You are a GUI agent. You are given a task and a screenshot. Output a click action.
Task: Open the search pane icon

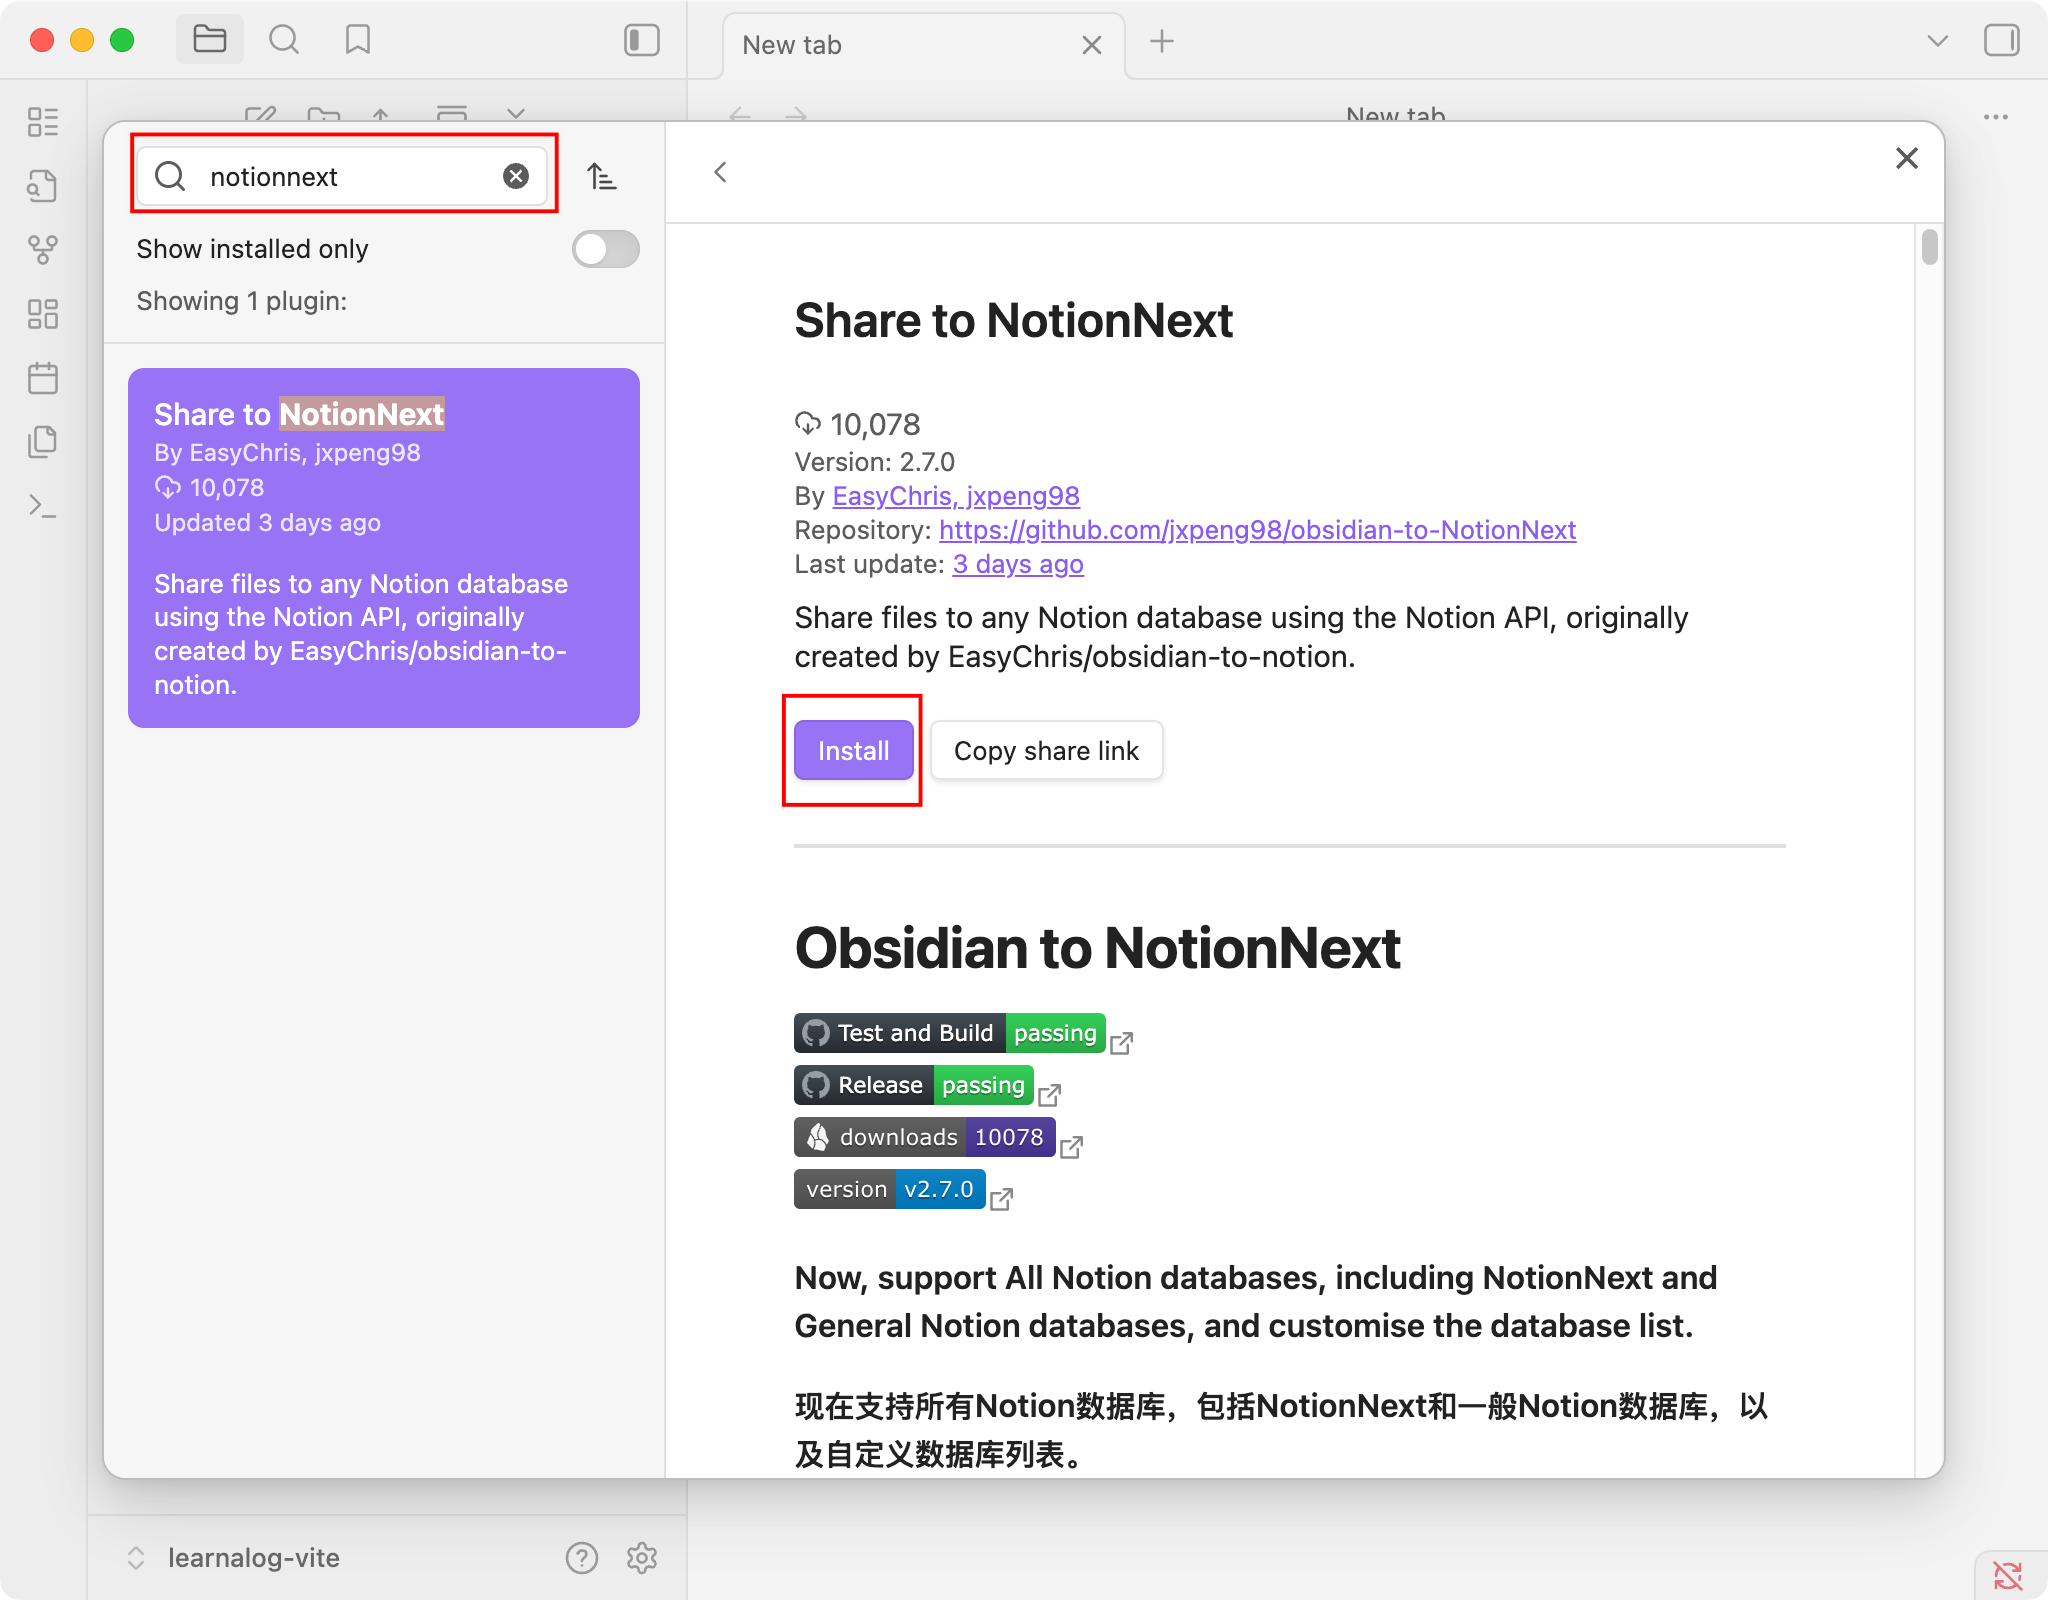[x=284, y=40]
